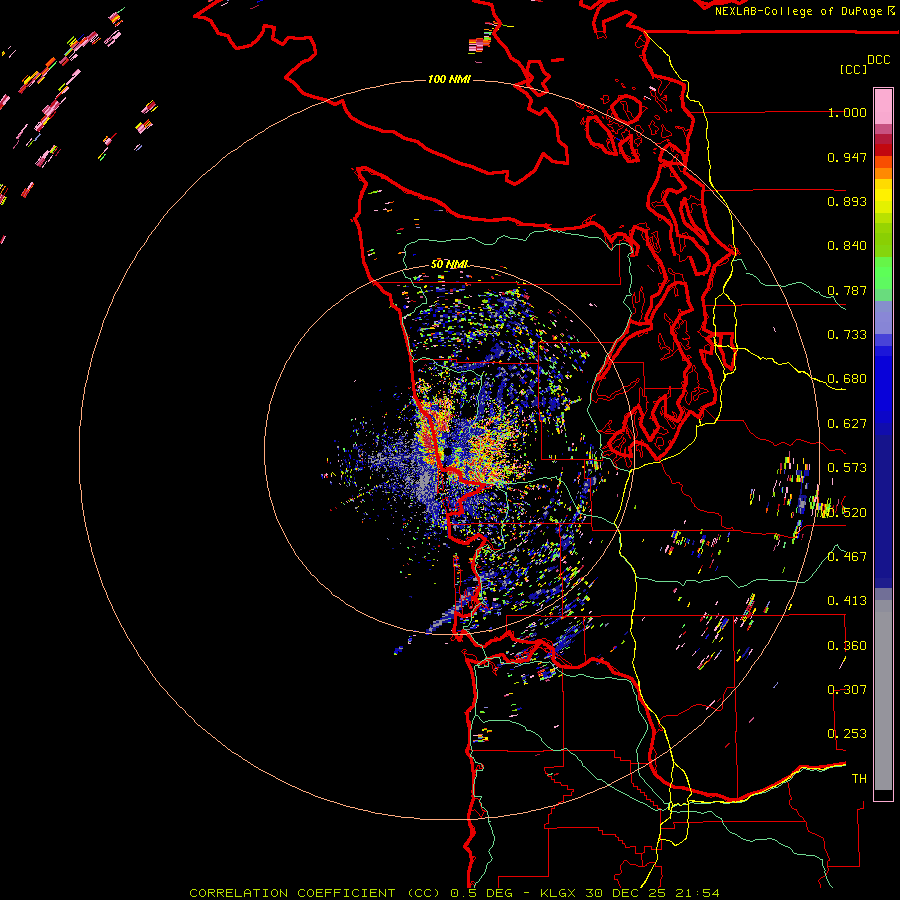Click the 50 NMI range ring label
Screen dimensions: 900x900
449,264
